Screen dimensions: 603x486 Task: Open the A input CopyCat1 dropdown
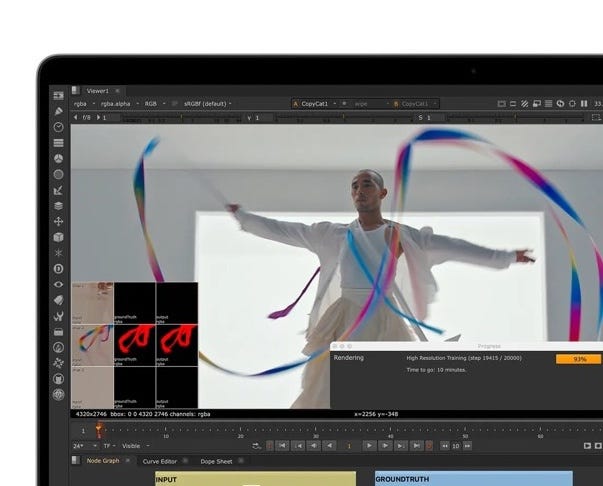tap(314, 104)
